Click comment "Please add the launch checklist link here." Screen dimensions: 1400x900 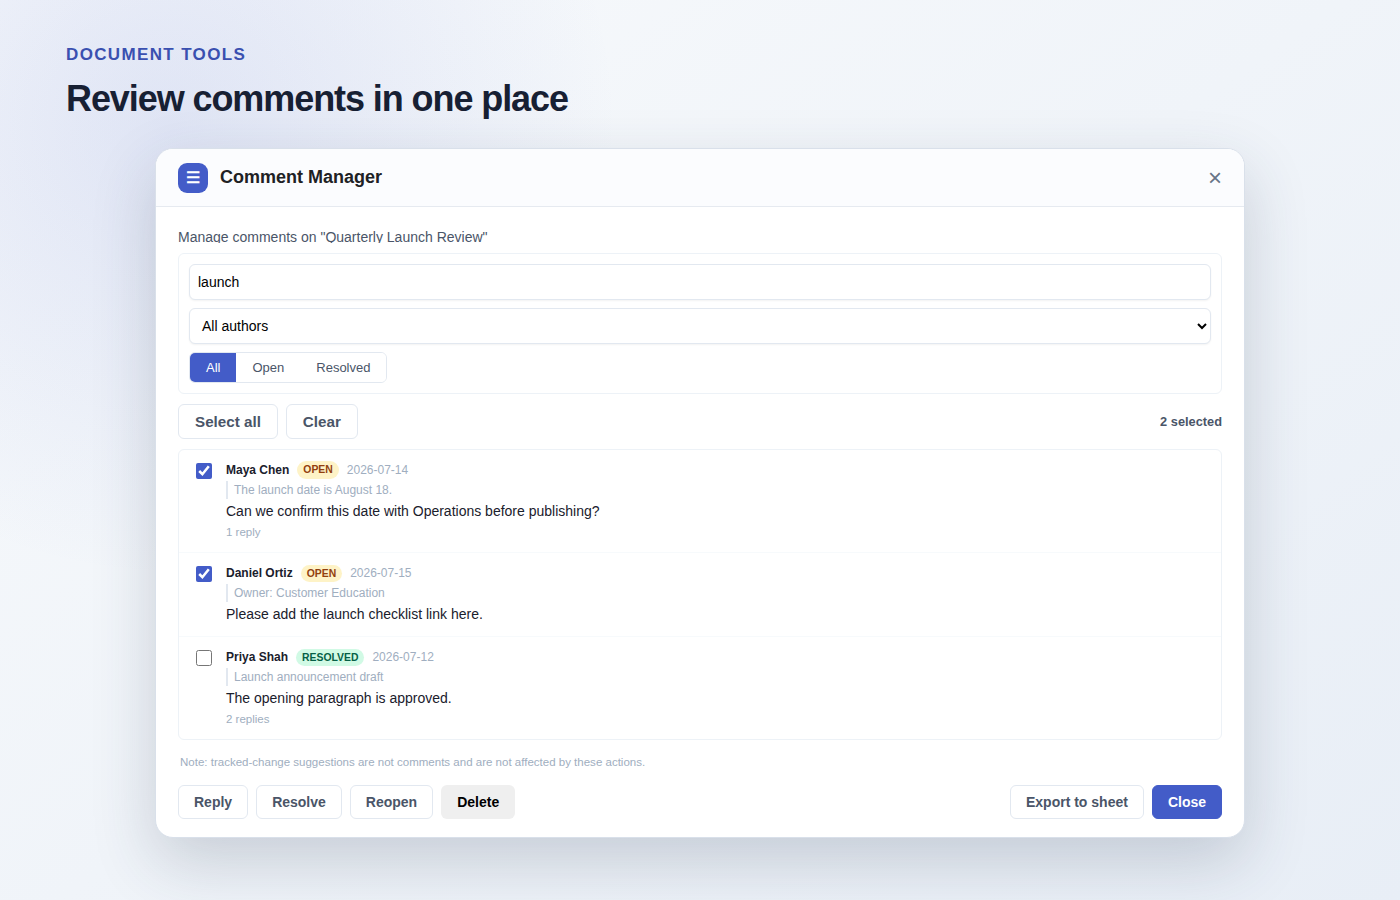pyautogui.click(x=354, y=614)
